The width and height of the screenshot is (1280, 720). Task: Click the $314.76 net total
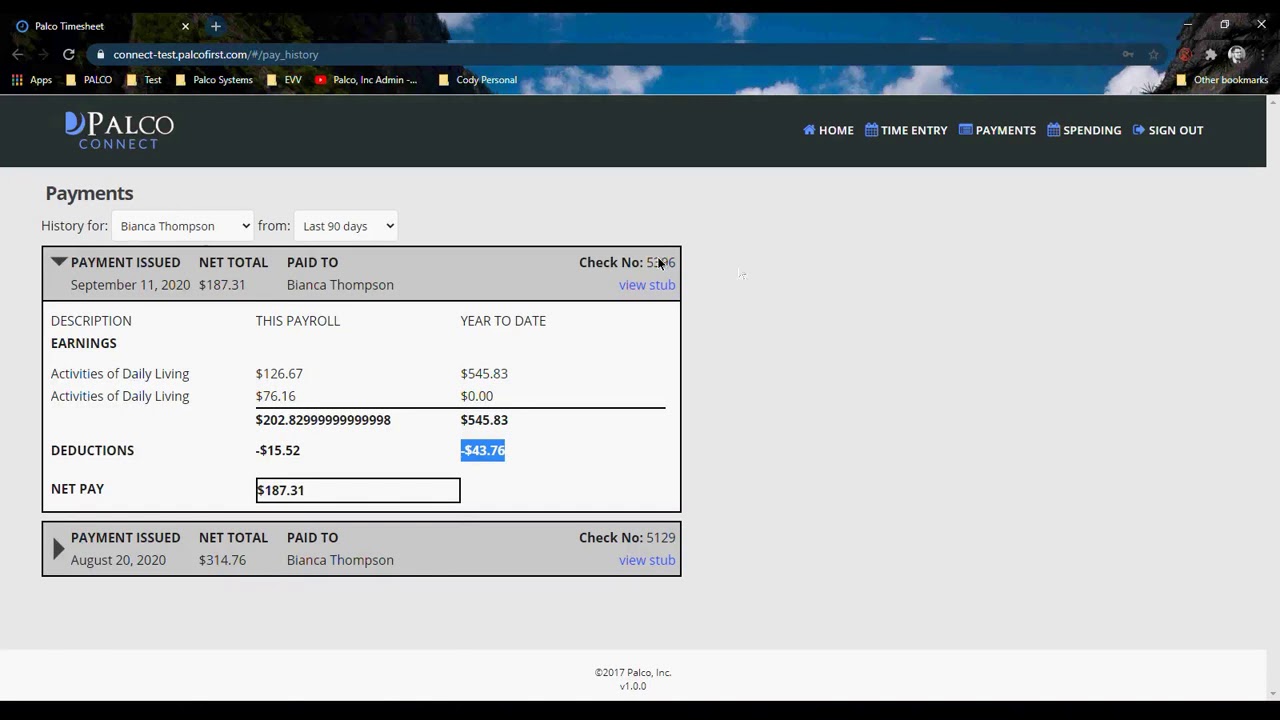click(x=222, y=560)
